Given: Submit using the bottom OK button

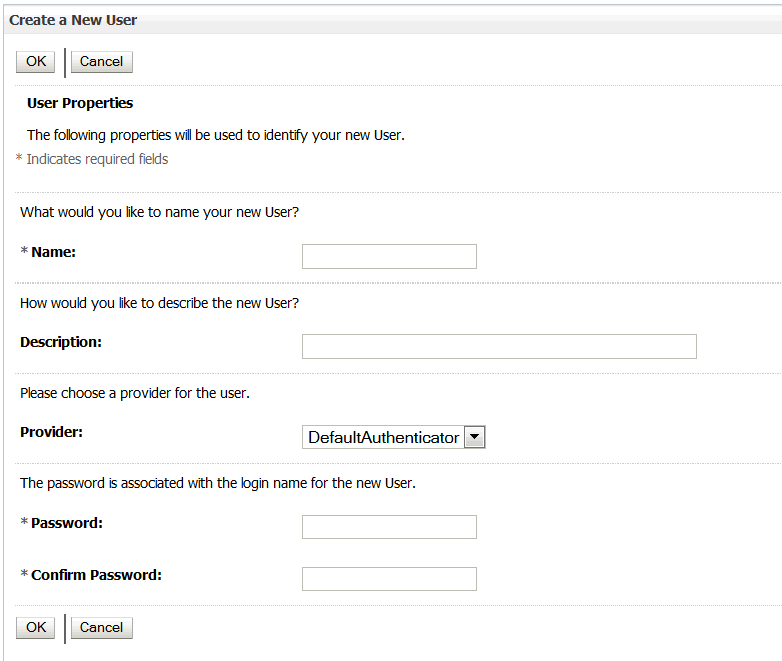Looking at the screenshot, I should [35, 628].
